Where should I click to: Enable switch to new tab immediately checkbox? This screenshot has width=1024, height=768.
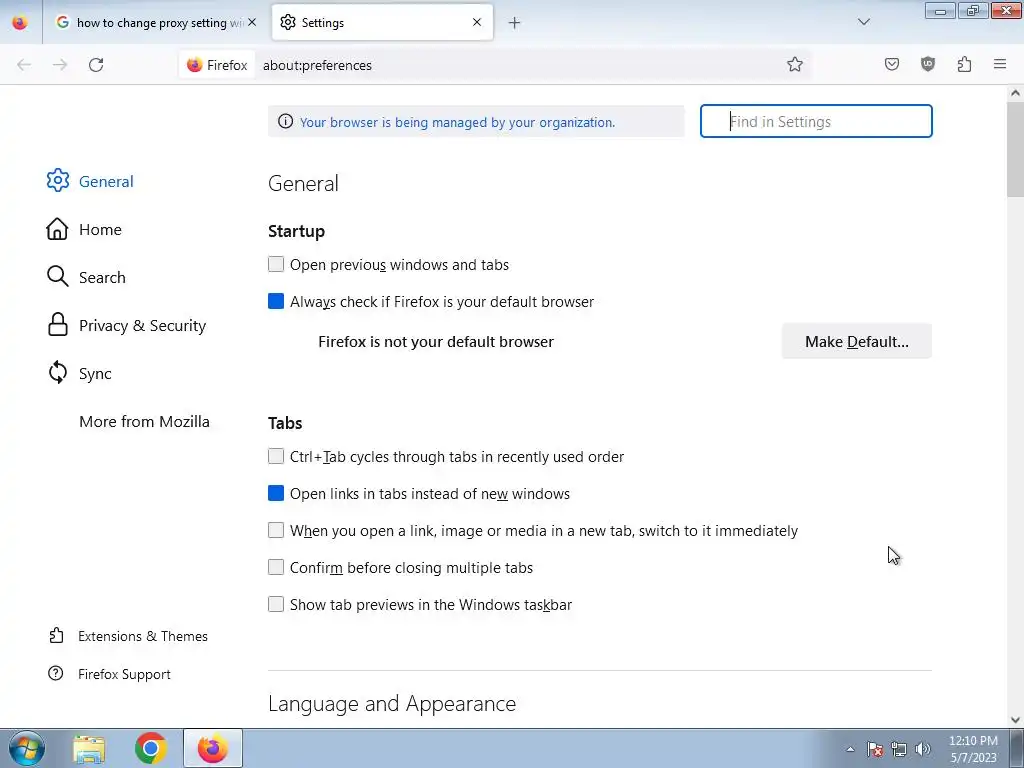point(276,530)
